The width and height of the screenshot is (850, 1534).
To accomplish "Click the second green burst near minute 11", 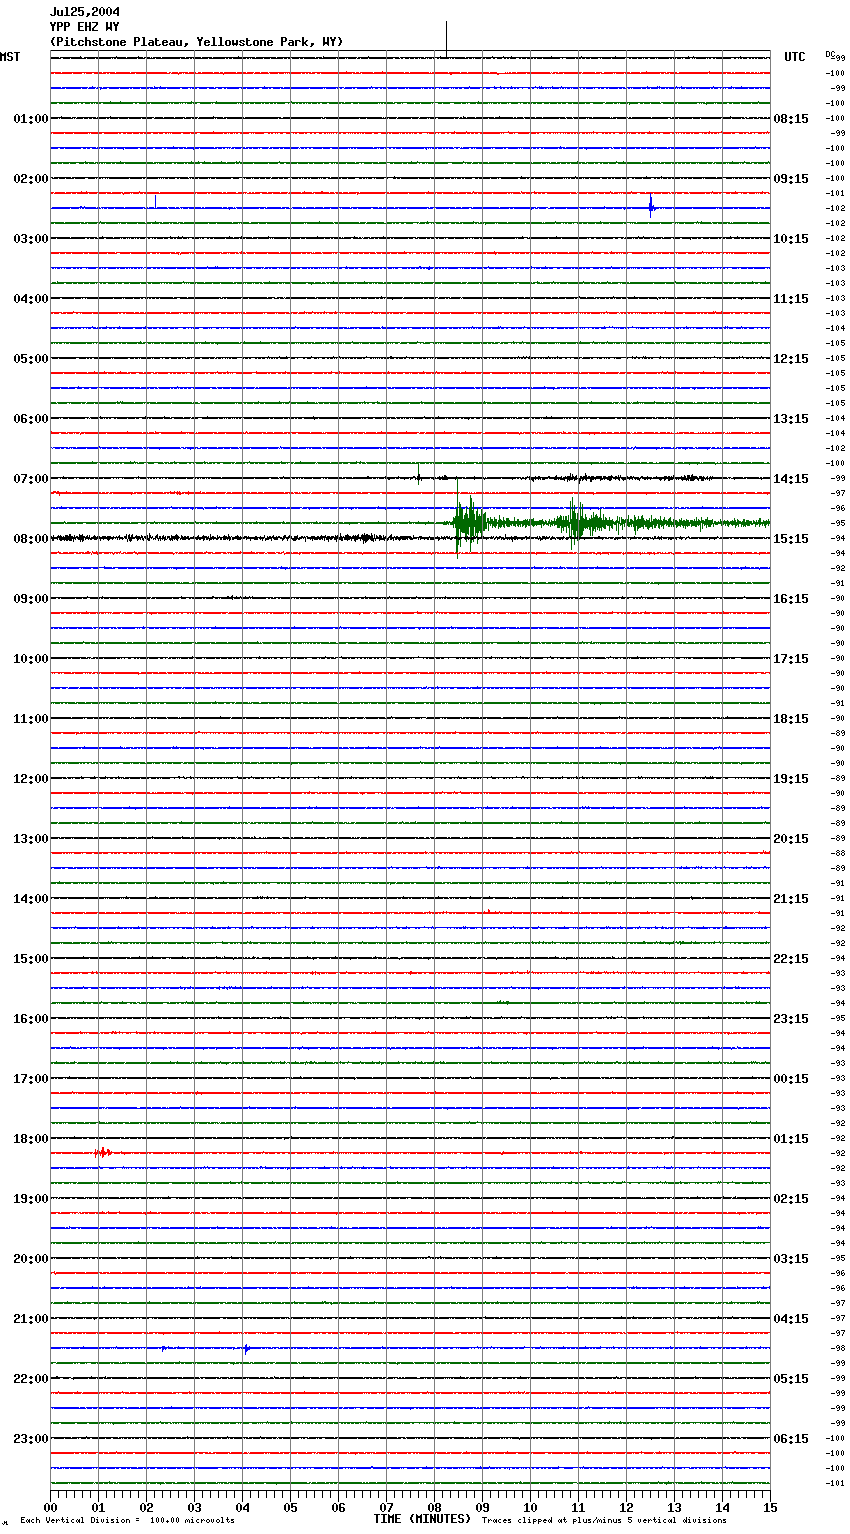I will [x=578, y=522].
